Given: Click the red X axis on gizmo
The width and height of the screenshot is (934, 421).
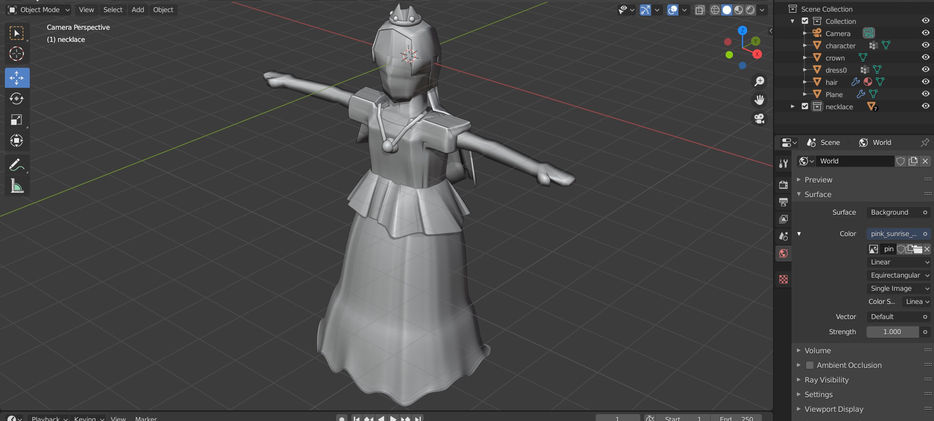Looking at the screenshot, I should [x=757, y=54].
